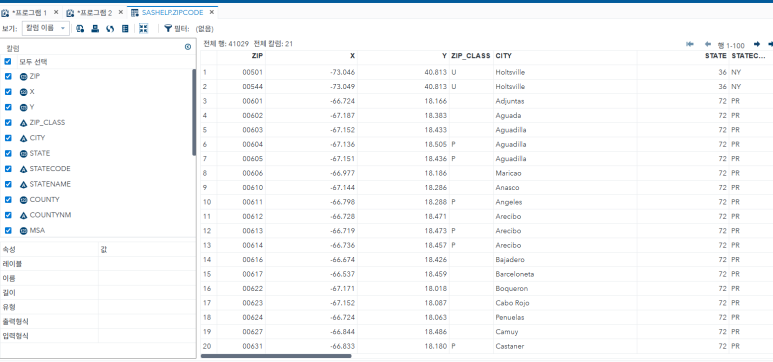Uncheck the Y column checkbox
The width and height of the screenshot is (773, 362).
8,107
